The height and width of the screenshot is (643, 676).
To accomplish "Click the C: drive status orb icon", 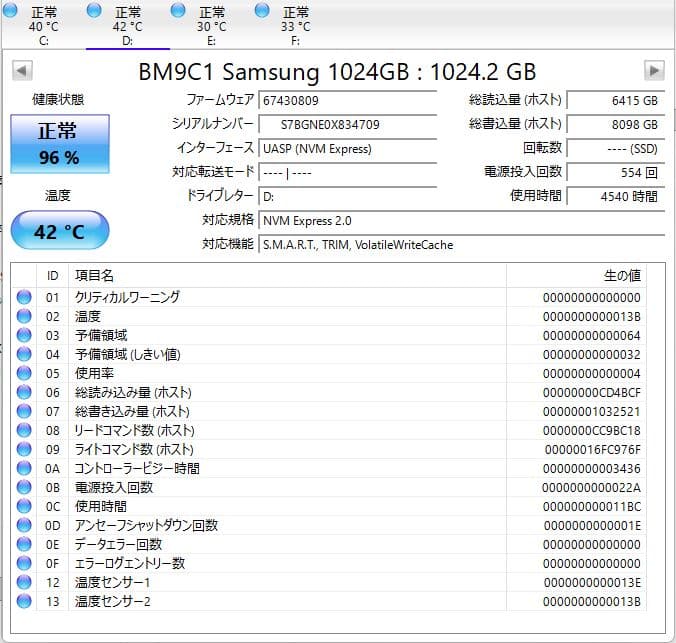I will 10,10.
